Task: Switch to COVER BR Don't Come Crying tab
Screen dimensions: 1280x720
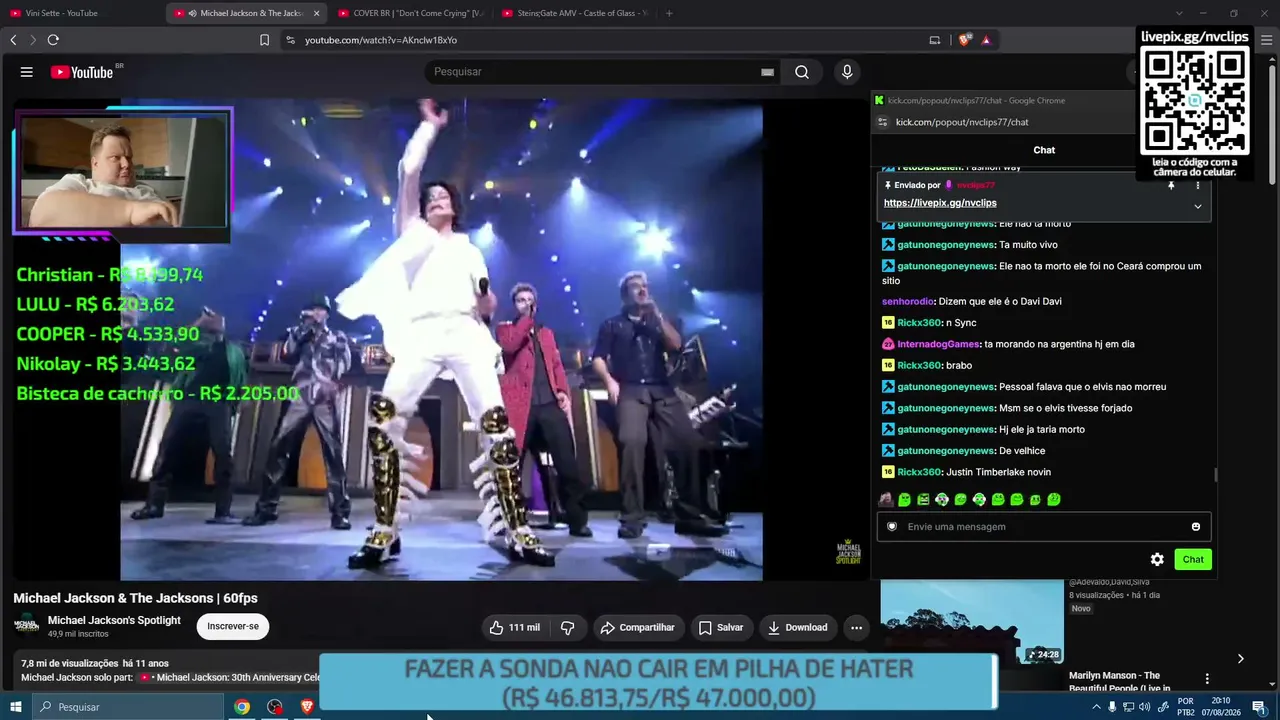Action: pos(409,13)
